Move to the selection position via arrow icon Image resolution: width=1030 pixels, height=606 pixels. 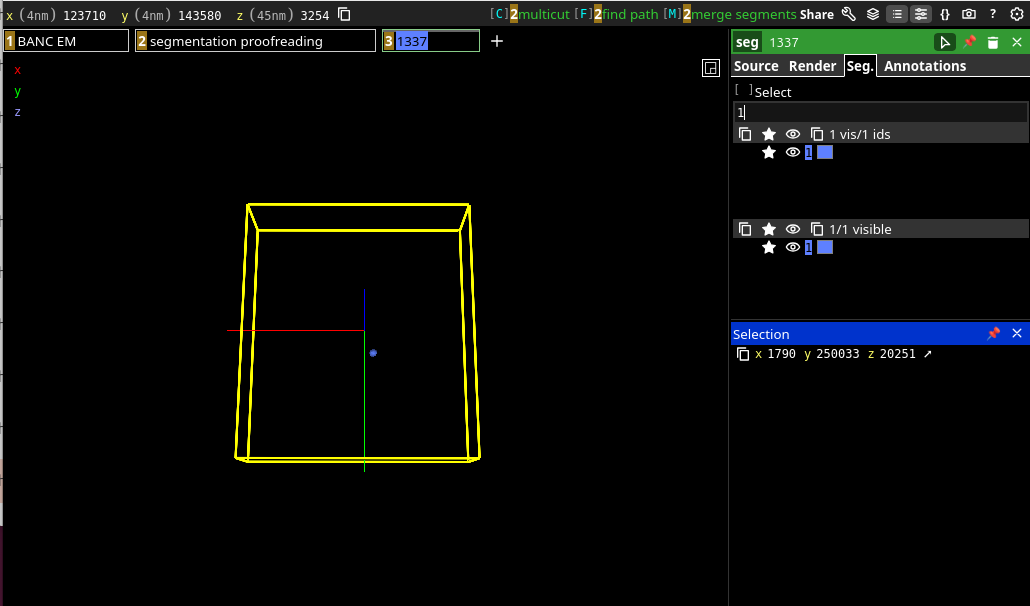point(928,354)
